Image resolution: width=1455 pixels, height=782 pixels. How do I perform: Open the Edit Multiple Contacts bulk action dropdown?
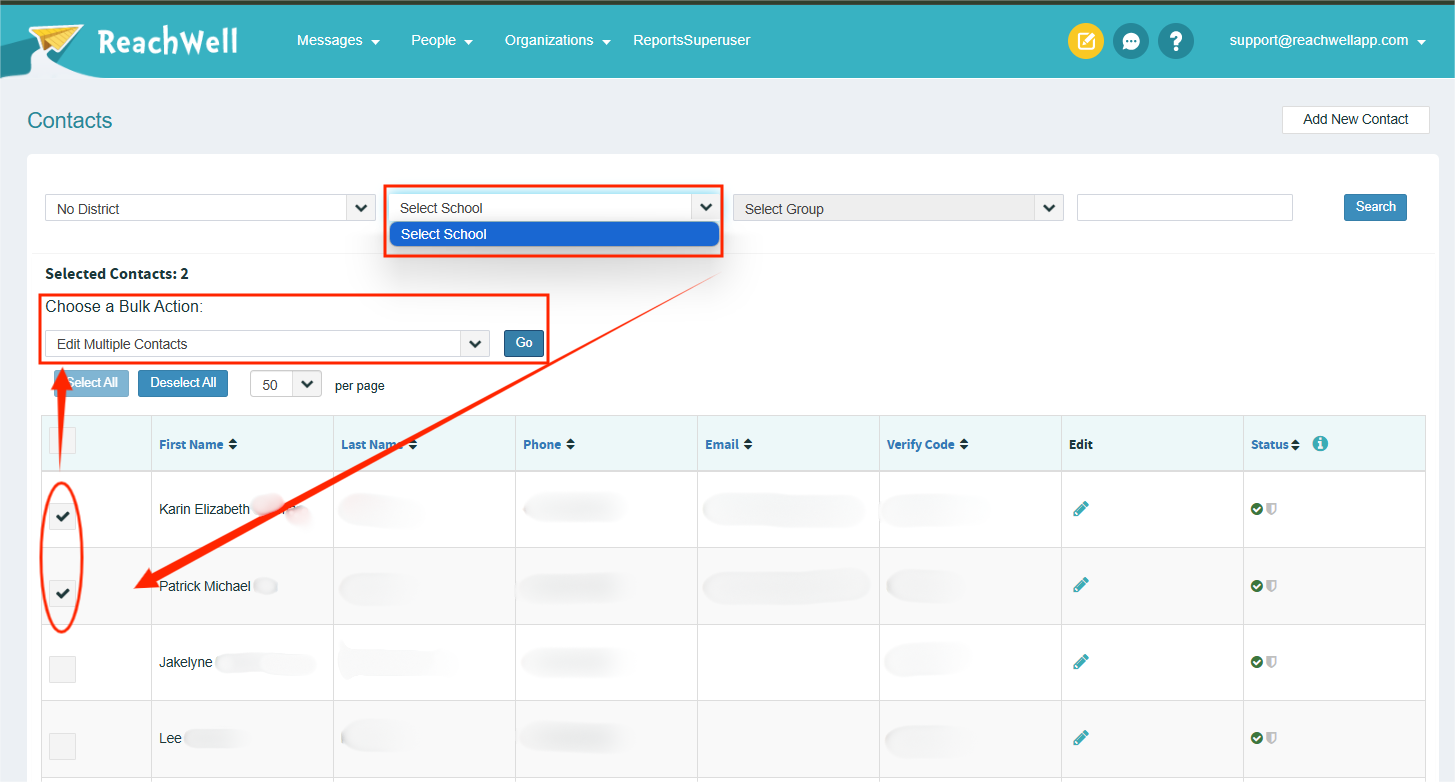[267, 343]
